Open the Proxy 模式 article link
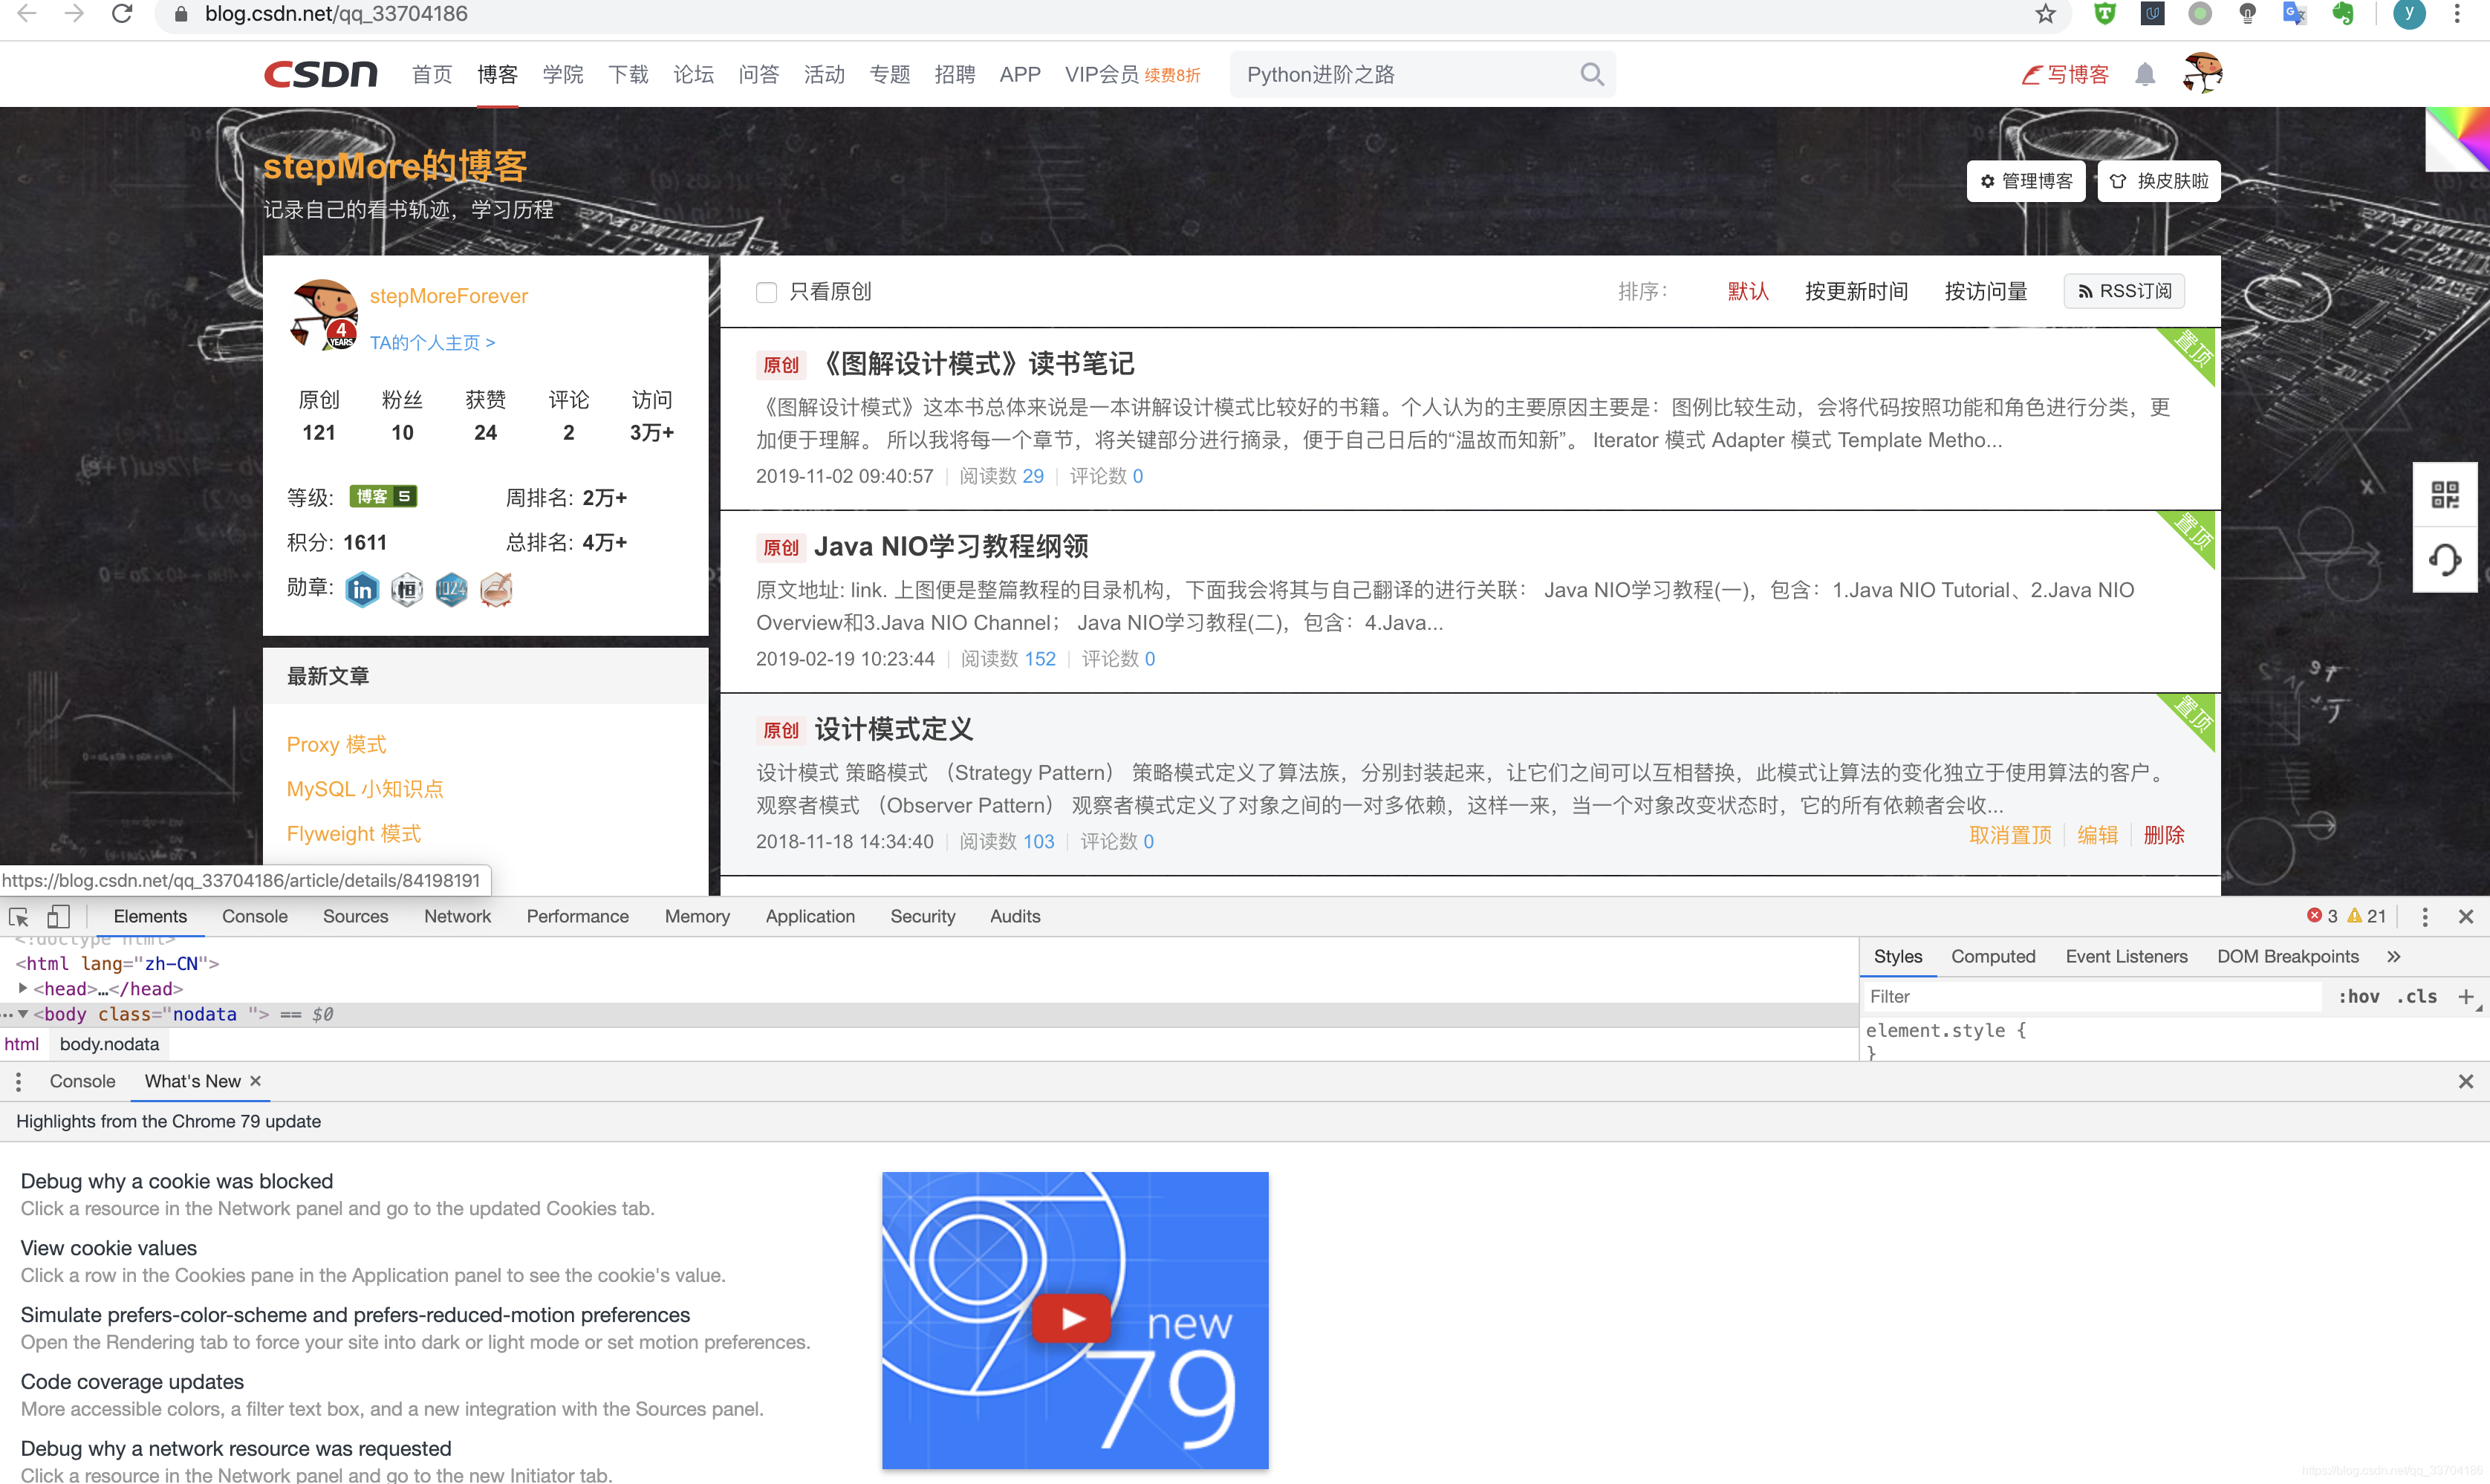The image size is (2490, 1484). click(336, 744)
